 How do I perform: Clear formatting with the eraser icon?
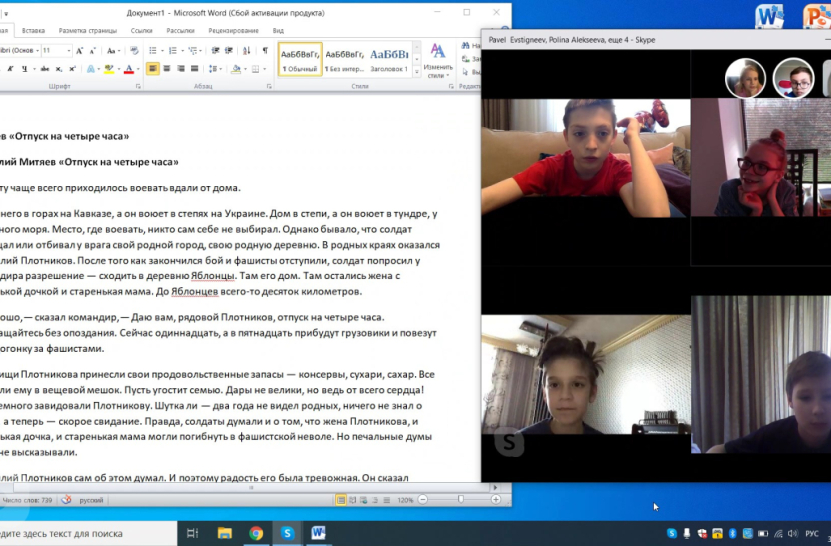click(x=134, y=51)
